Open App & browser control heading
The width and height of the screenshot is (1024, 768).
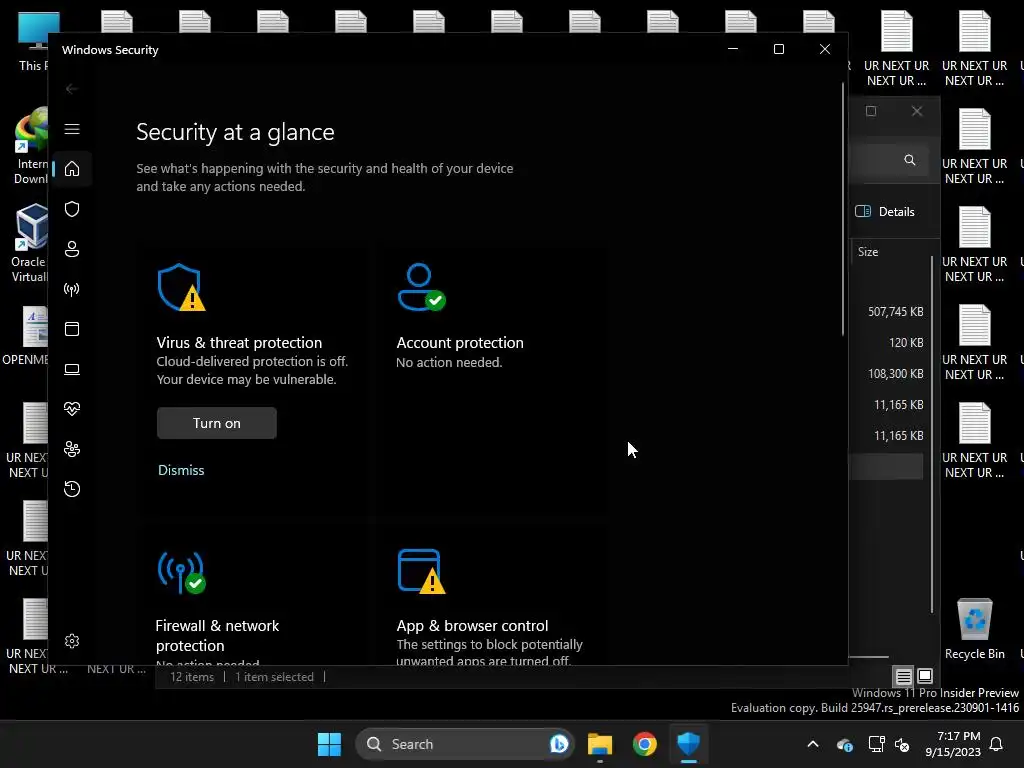coord(472,626)
